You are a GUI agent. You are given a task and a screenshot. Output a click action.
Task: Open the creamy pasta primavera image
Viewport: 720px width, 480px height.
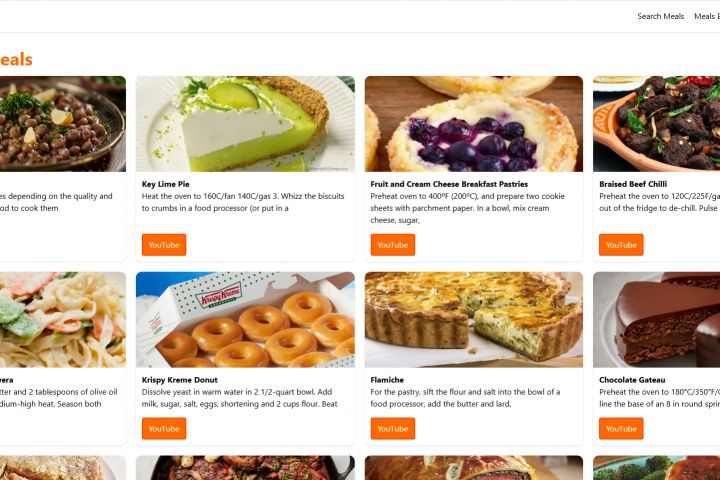click(62, 320)
